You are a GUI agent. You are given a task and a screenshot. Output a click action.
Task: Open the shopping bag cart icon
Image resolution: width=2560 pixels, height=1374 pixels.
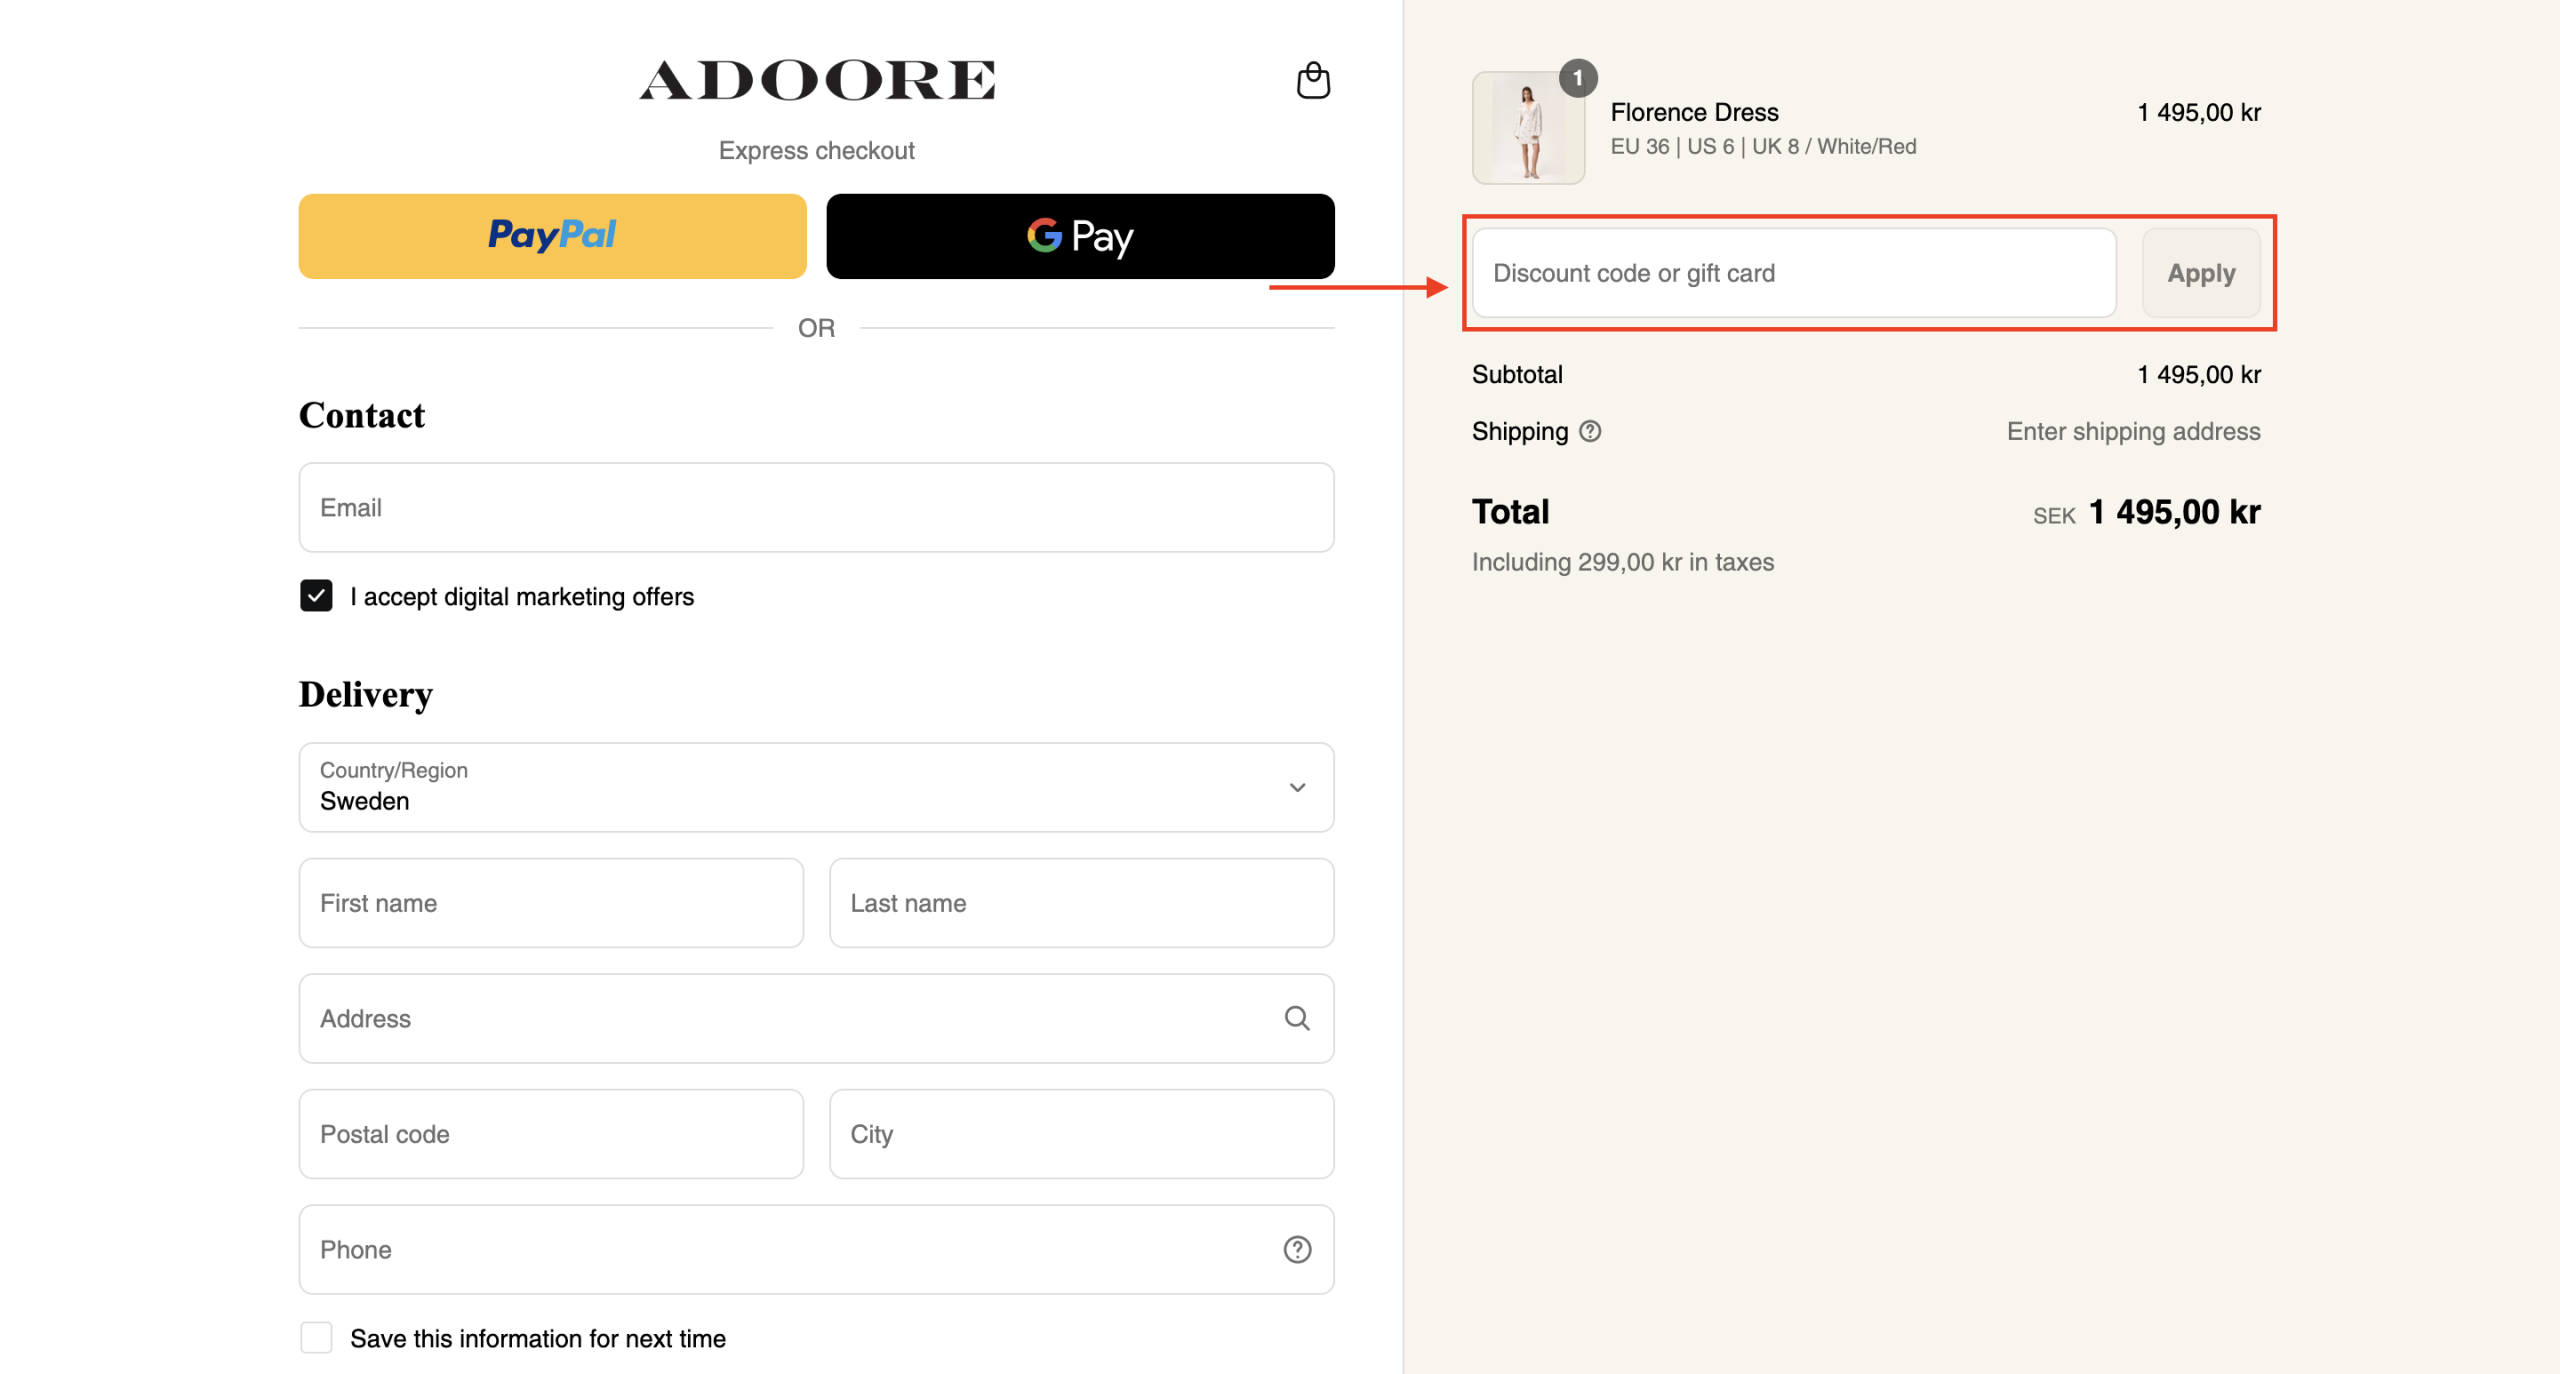pyautogui.click(x=1313, y=80)
